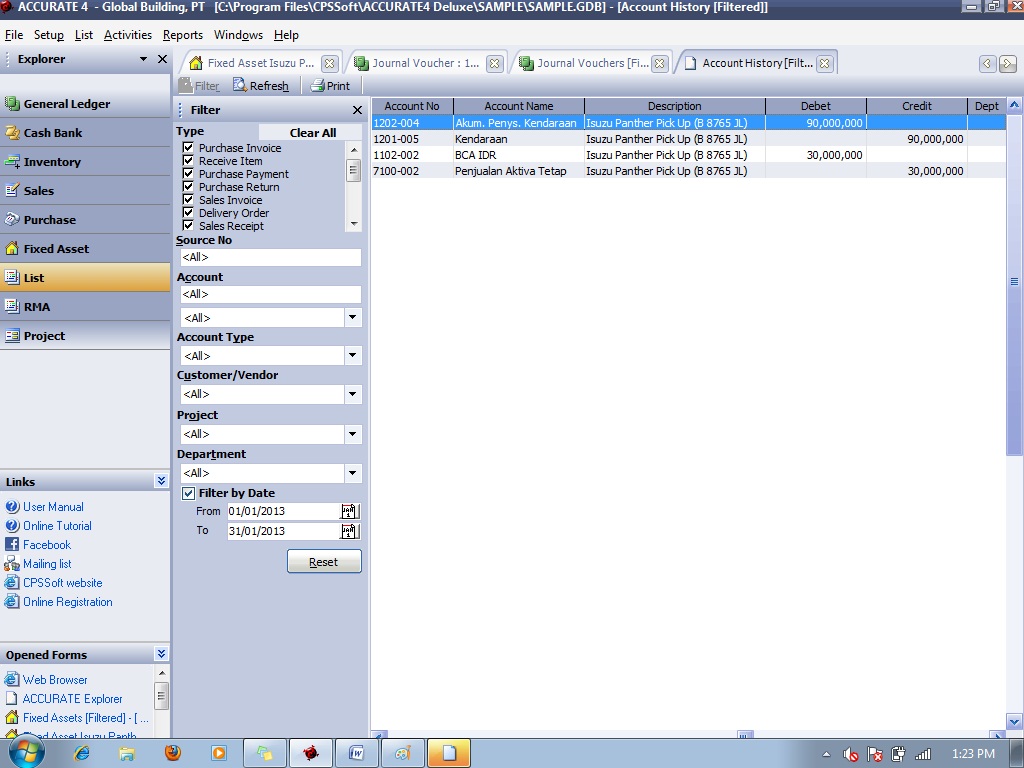Click the Refresh toolbar button
The height and width of the screenshot is (768, 1024).
(x=261, y=86)
